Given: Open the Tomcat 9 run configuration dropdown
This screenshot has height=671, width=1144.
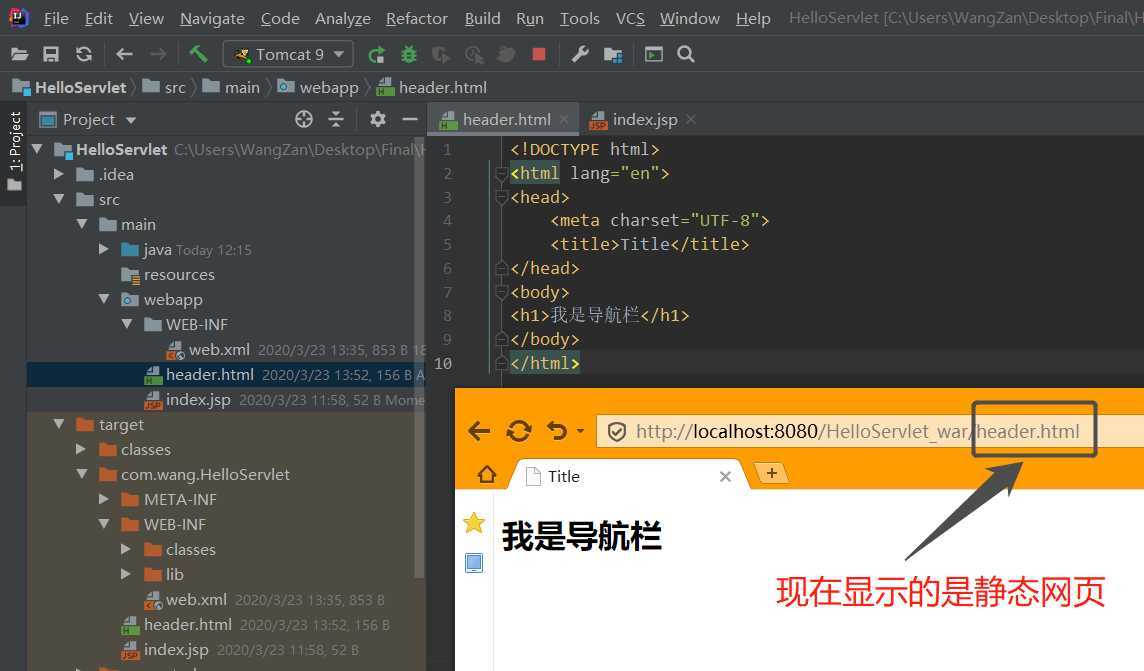Looking at the screenshot, I should coord(288,54).
